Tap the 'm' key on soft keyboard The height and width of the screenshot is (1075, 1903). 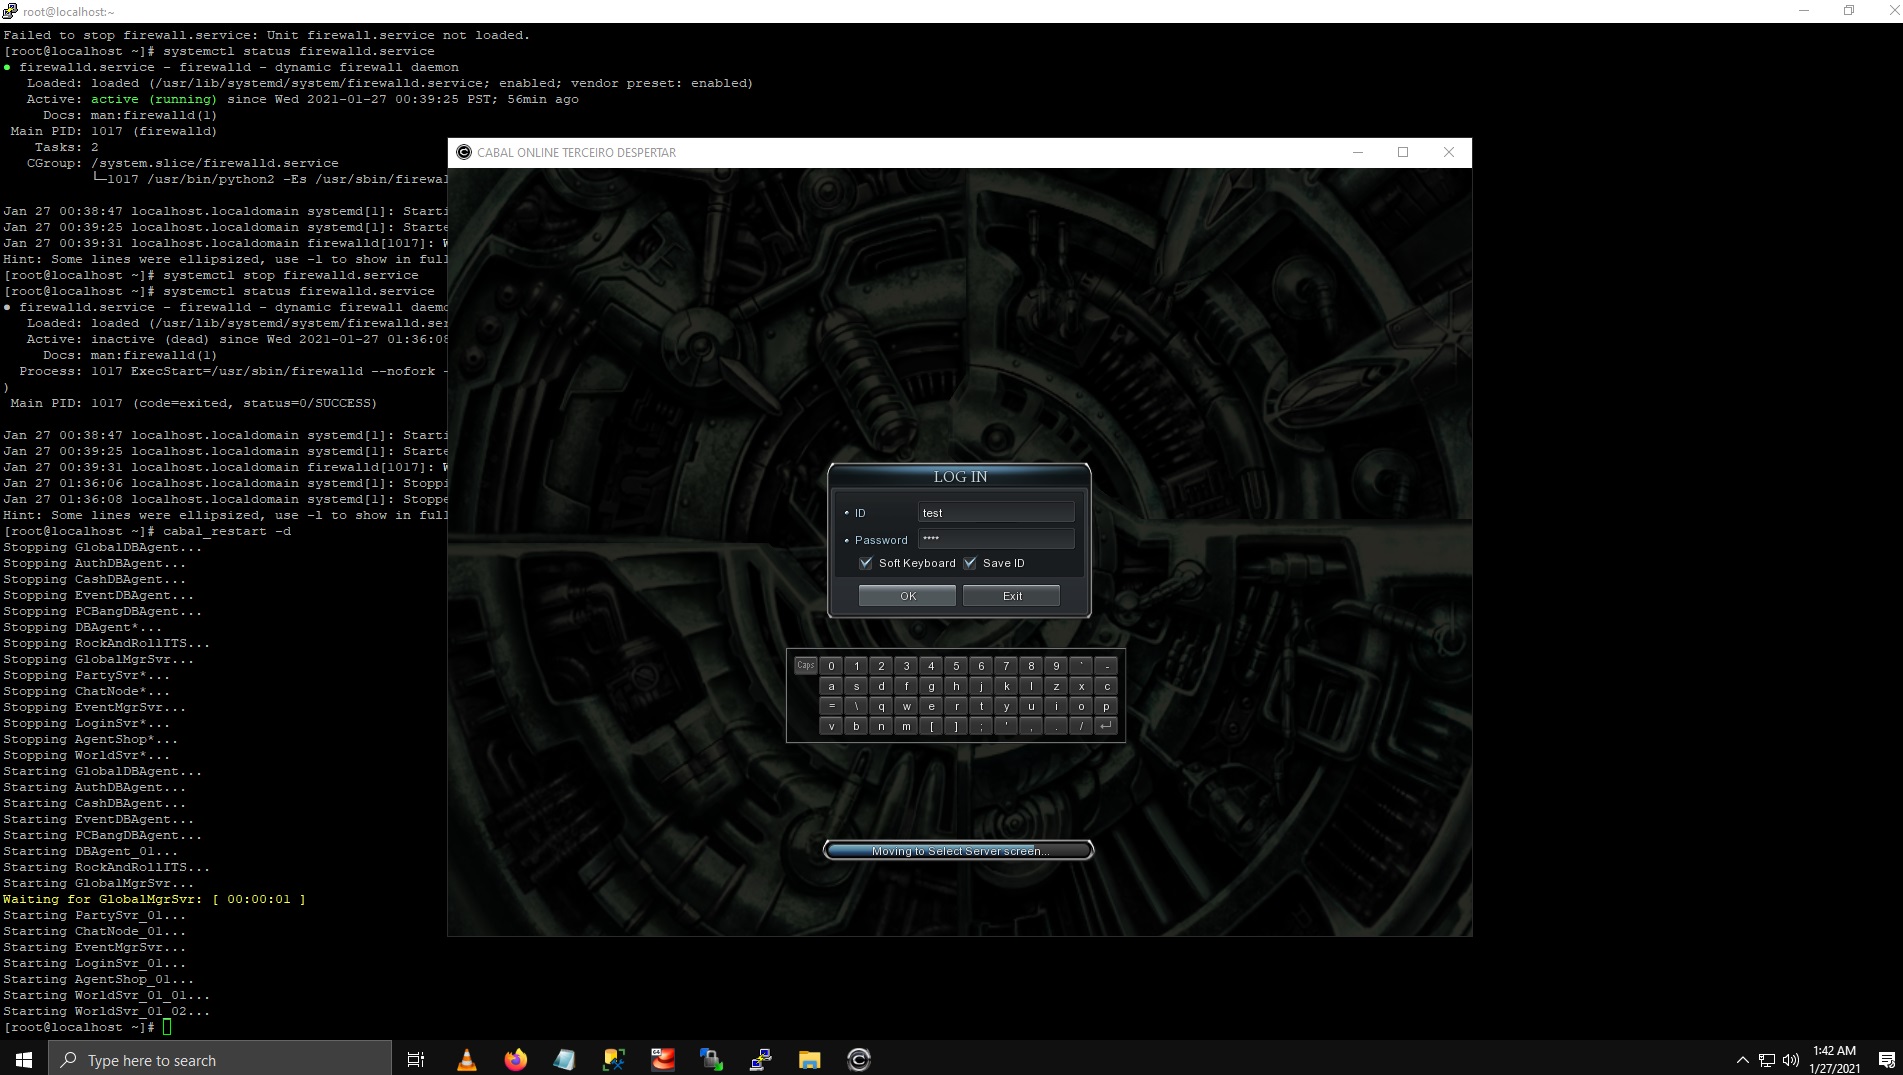point(906,726)
